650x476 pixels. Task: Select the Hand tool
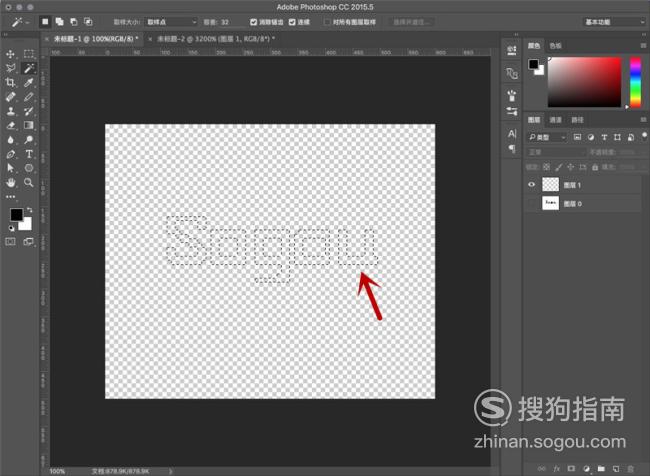(10, 182)
